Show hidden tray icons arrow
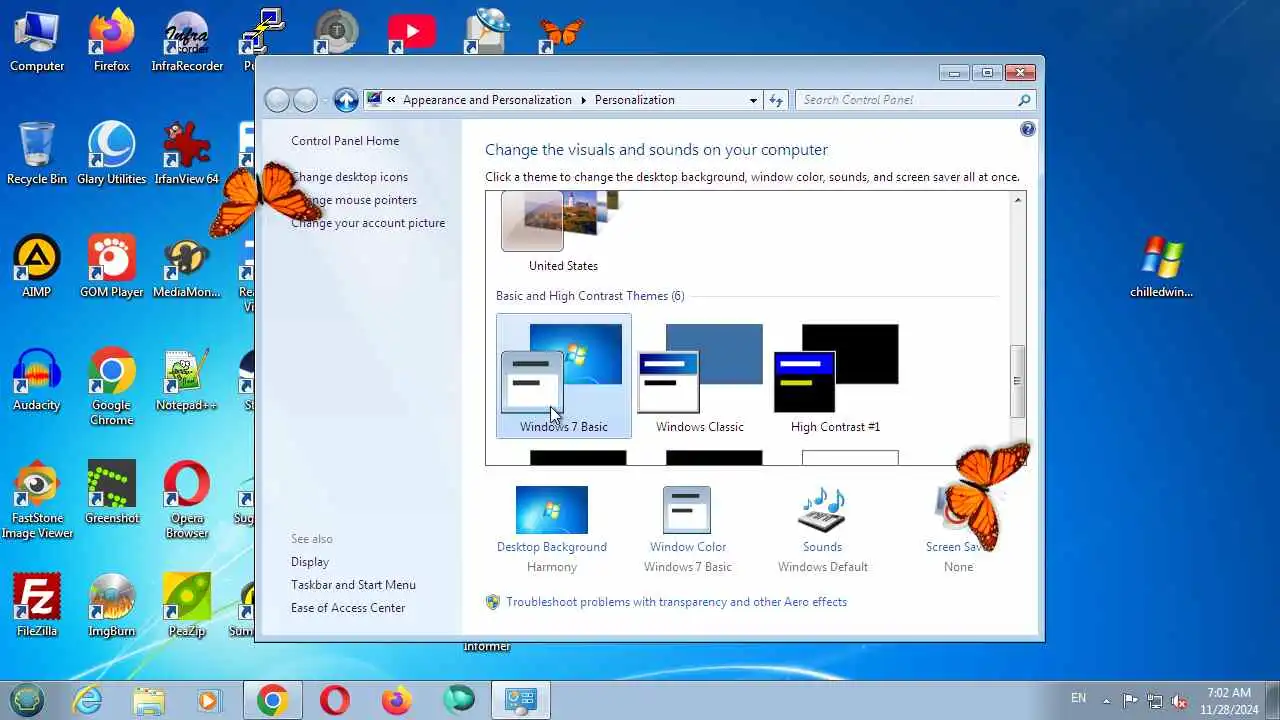Viewport: 1280px width, 720px height. pyautogui.click(x=1106, y=700)
